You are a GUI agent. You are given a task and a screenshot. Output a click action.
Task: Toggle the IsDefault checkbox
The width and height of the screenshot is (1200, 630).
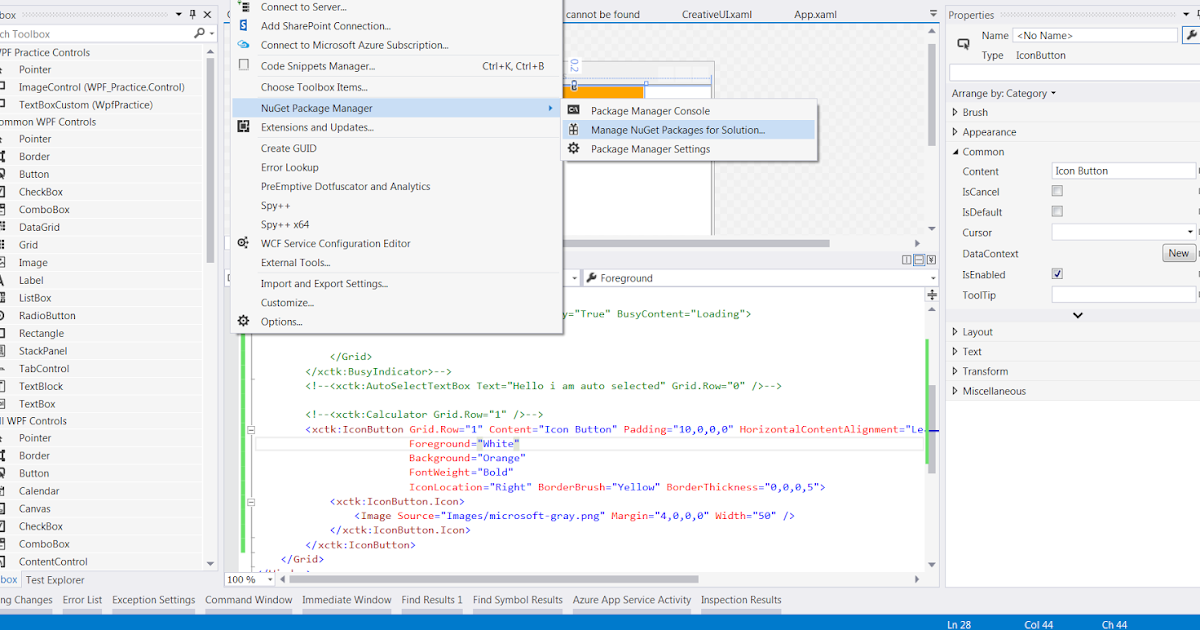point(1057,212)
